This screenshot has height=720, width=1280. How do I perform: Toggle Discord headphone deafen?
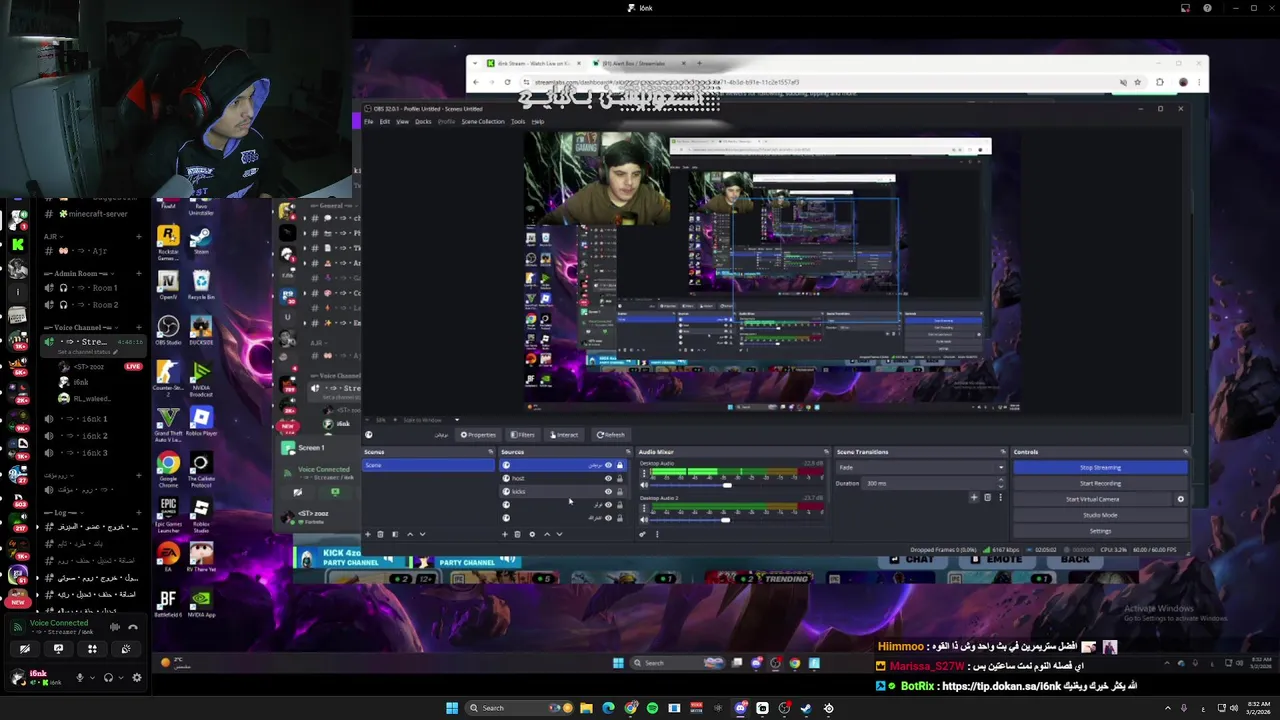[108, 677]
